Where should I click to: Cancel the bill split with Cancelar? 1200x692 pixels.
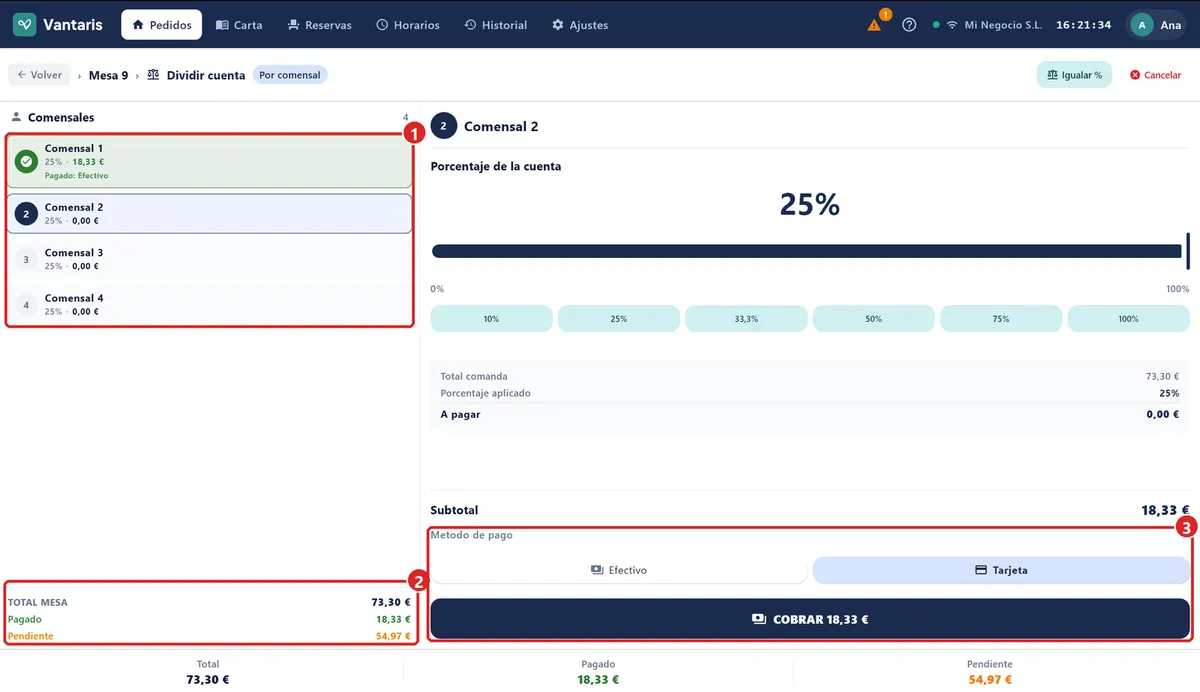tap(1155, 75)
